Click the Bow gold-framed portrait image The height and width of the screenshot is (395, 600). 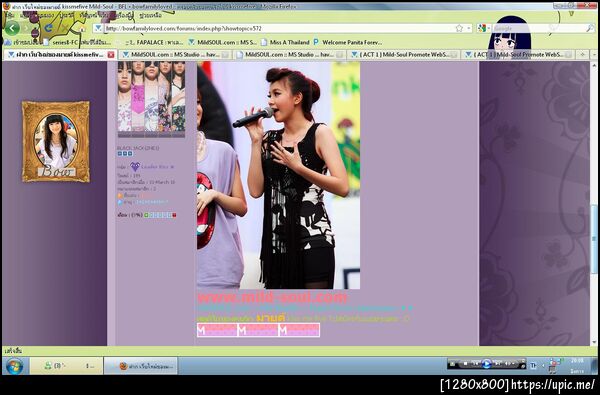coord(56,141)
